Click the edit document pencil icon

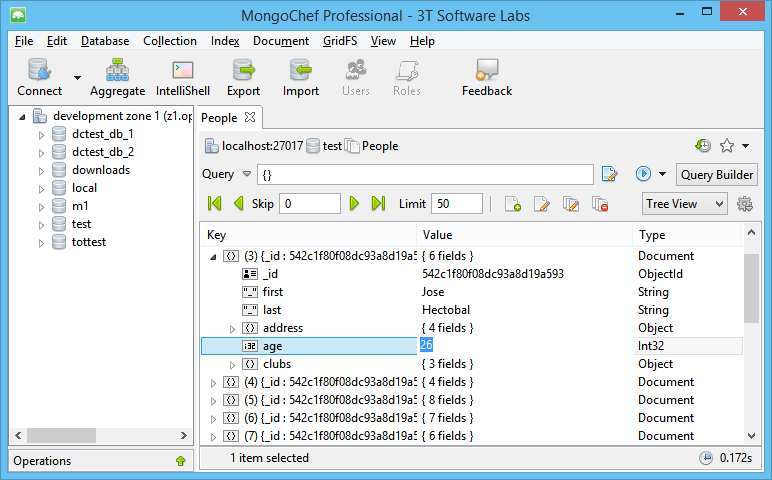click(542, 204)
